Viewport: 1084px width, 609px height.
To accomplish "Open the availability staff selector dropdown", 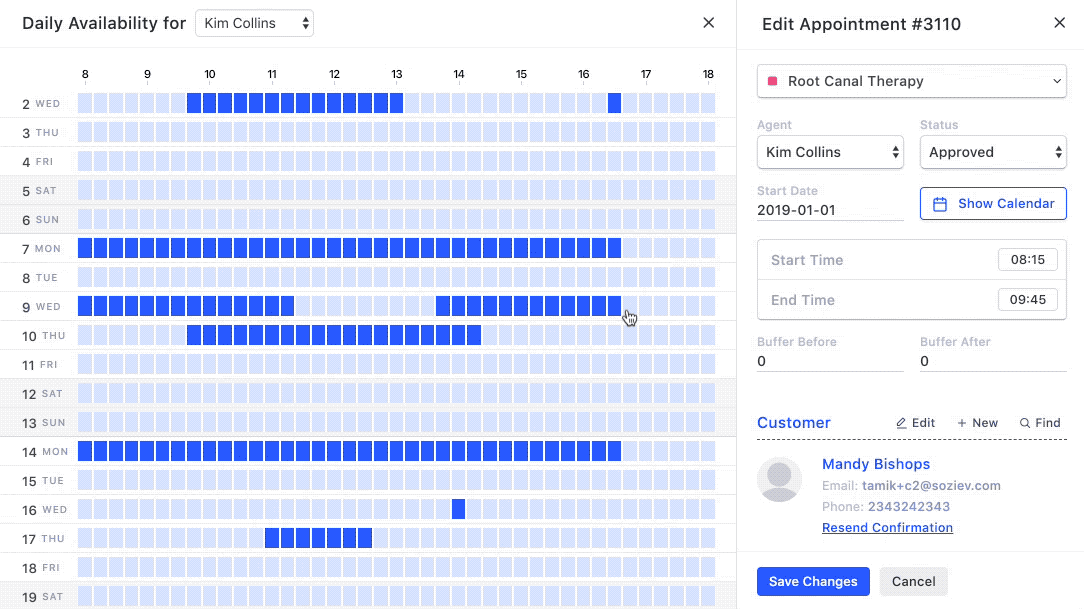I will pos(254,22).
